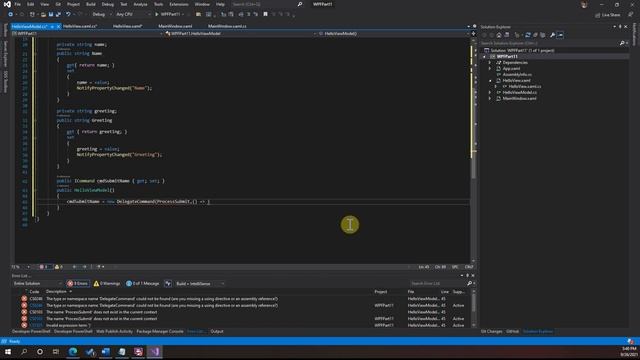
Task: Click the magnifier in the title search box
Action: pyautogui.click(x=300, y=4)
